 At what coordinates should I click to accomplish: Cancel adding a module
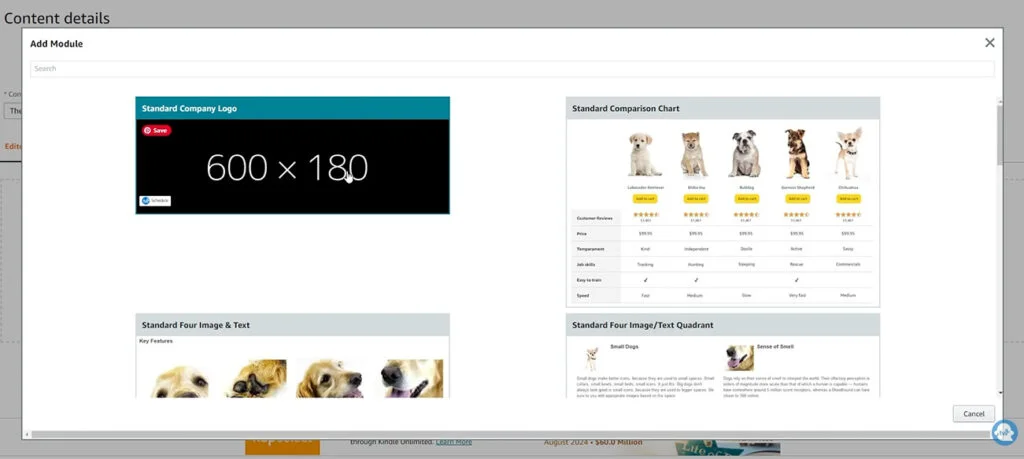(x=974, y=414)
